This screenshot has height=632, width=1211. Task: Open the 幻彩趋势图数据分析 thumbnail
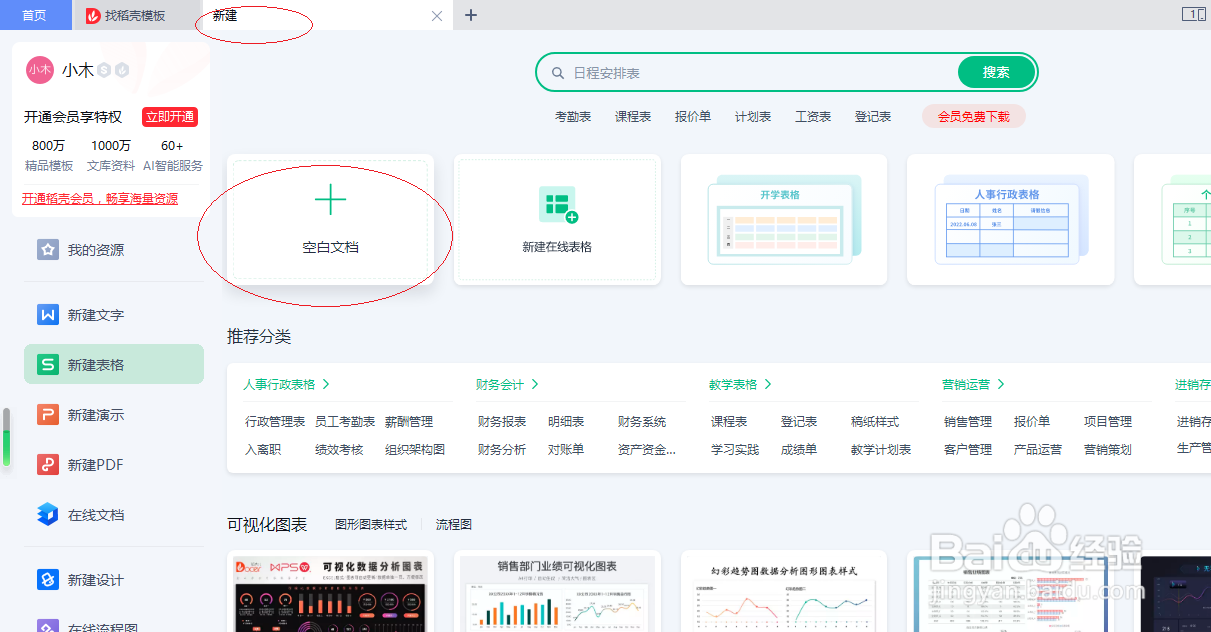(784, 592)
